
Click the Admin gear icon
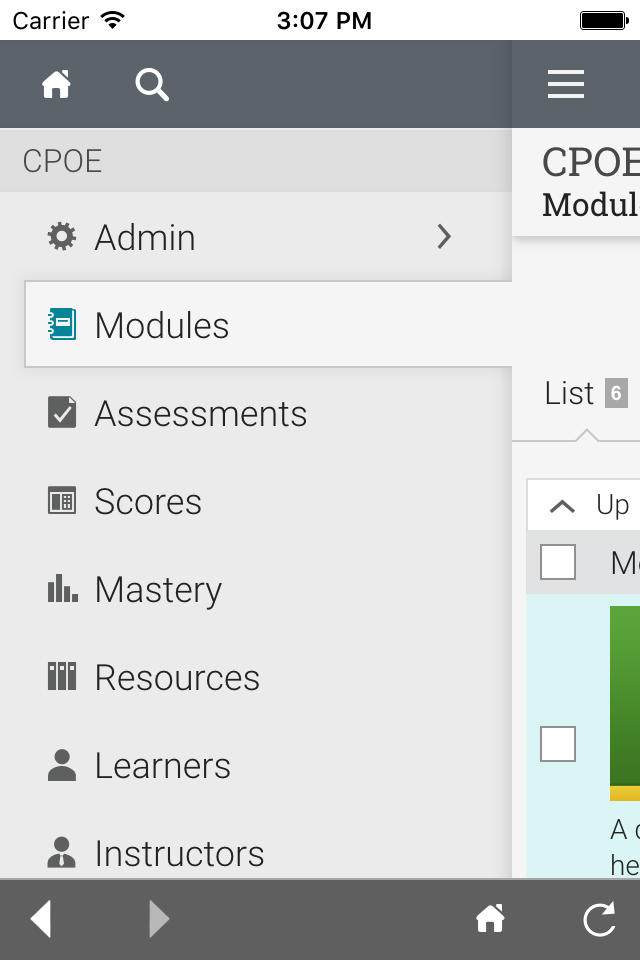click(62, 237)
